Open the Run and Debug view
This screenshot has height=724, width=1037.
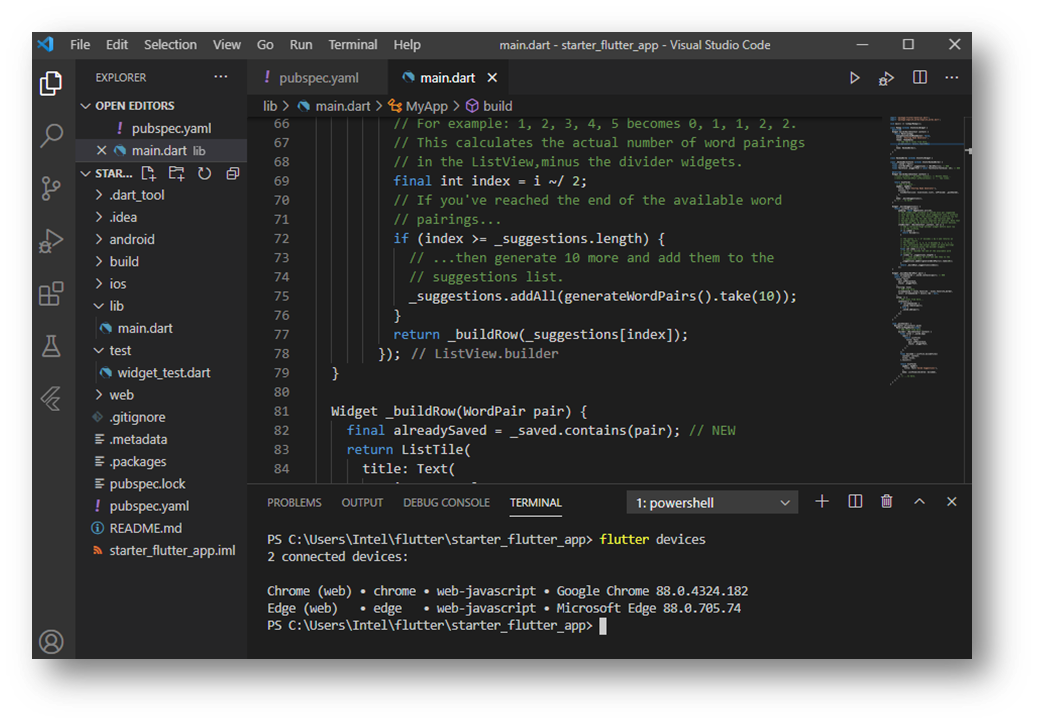point(51,241)
